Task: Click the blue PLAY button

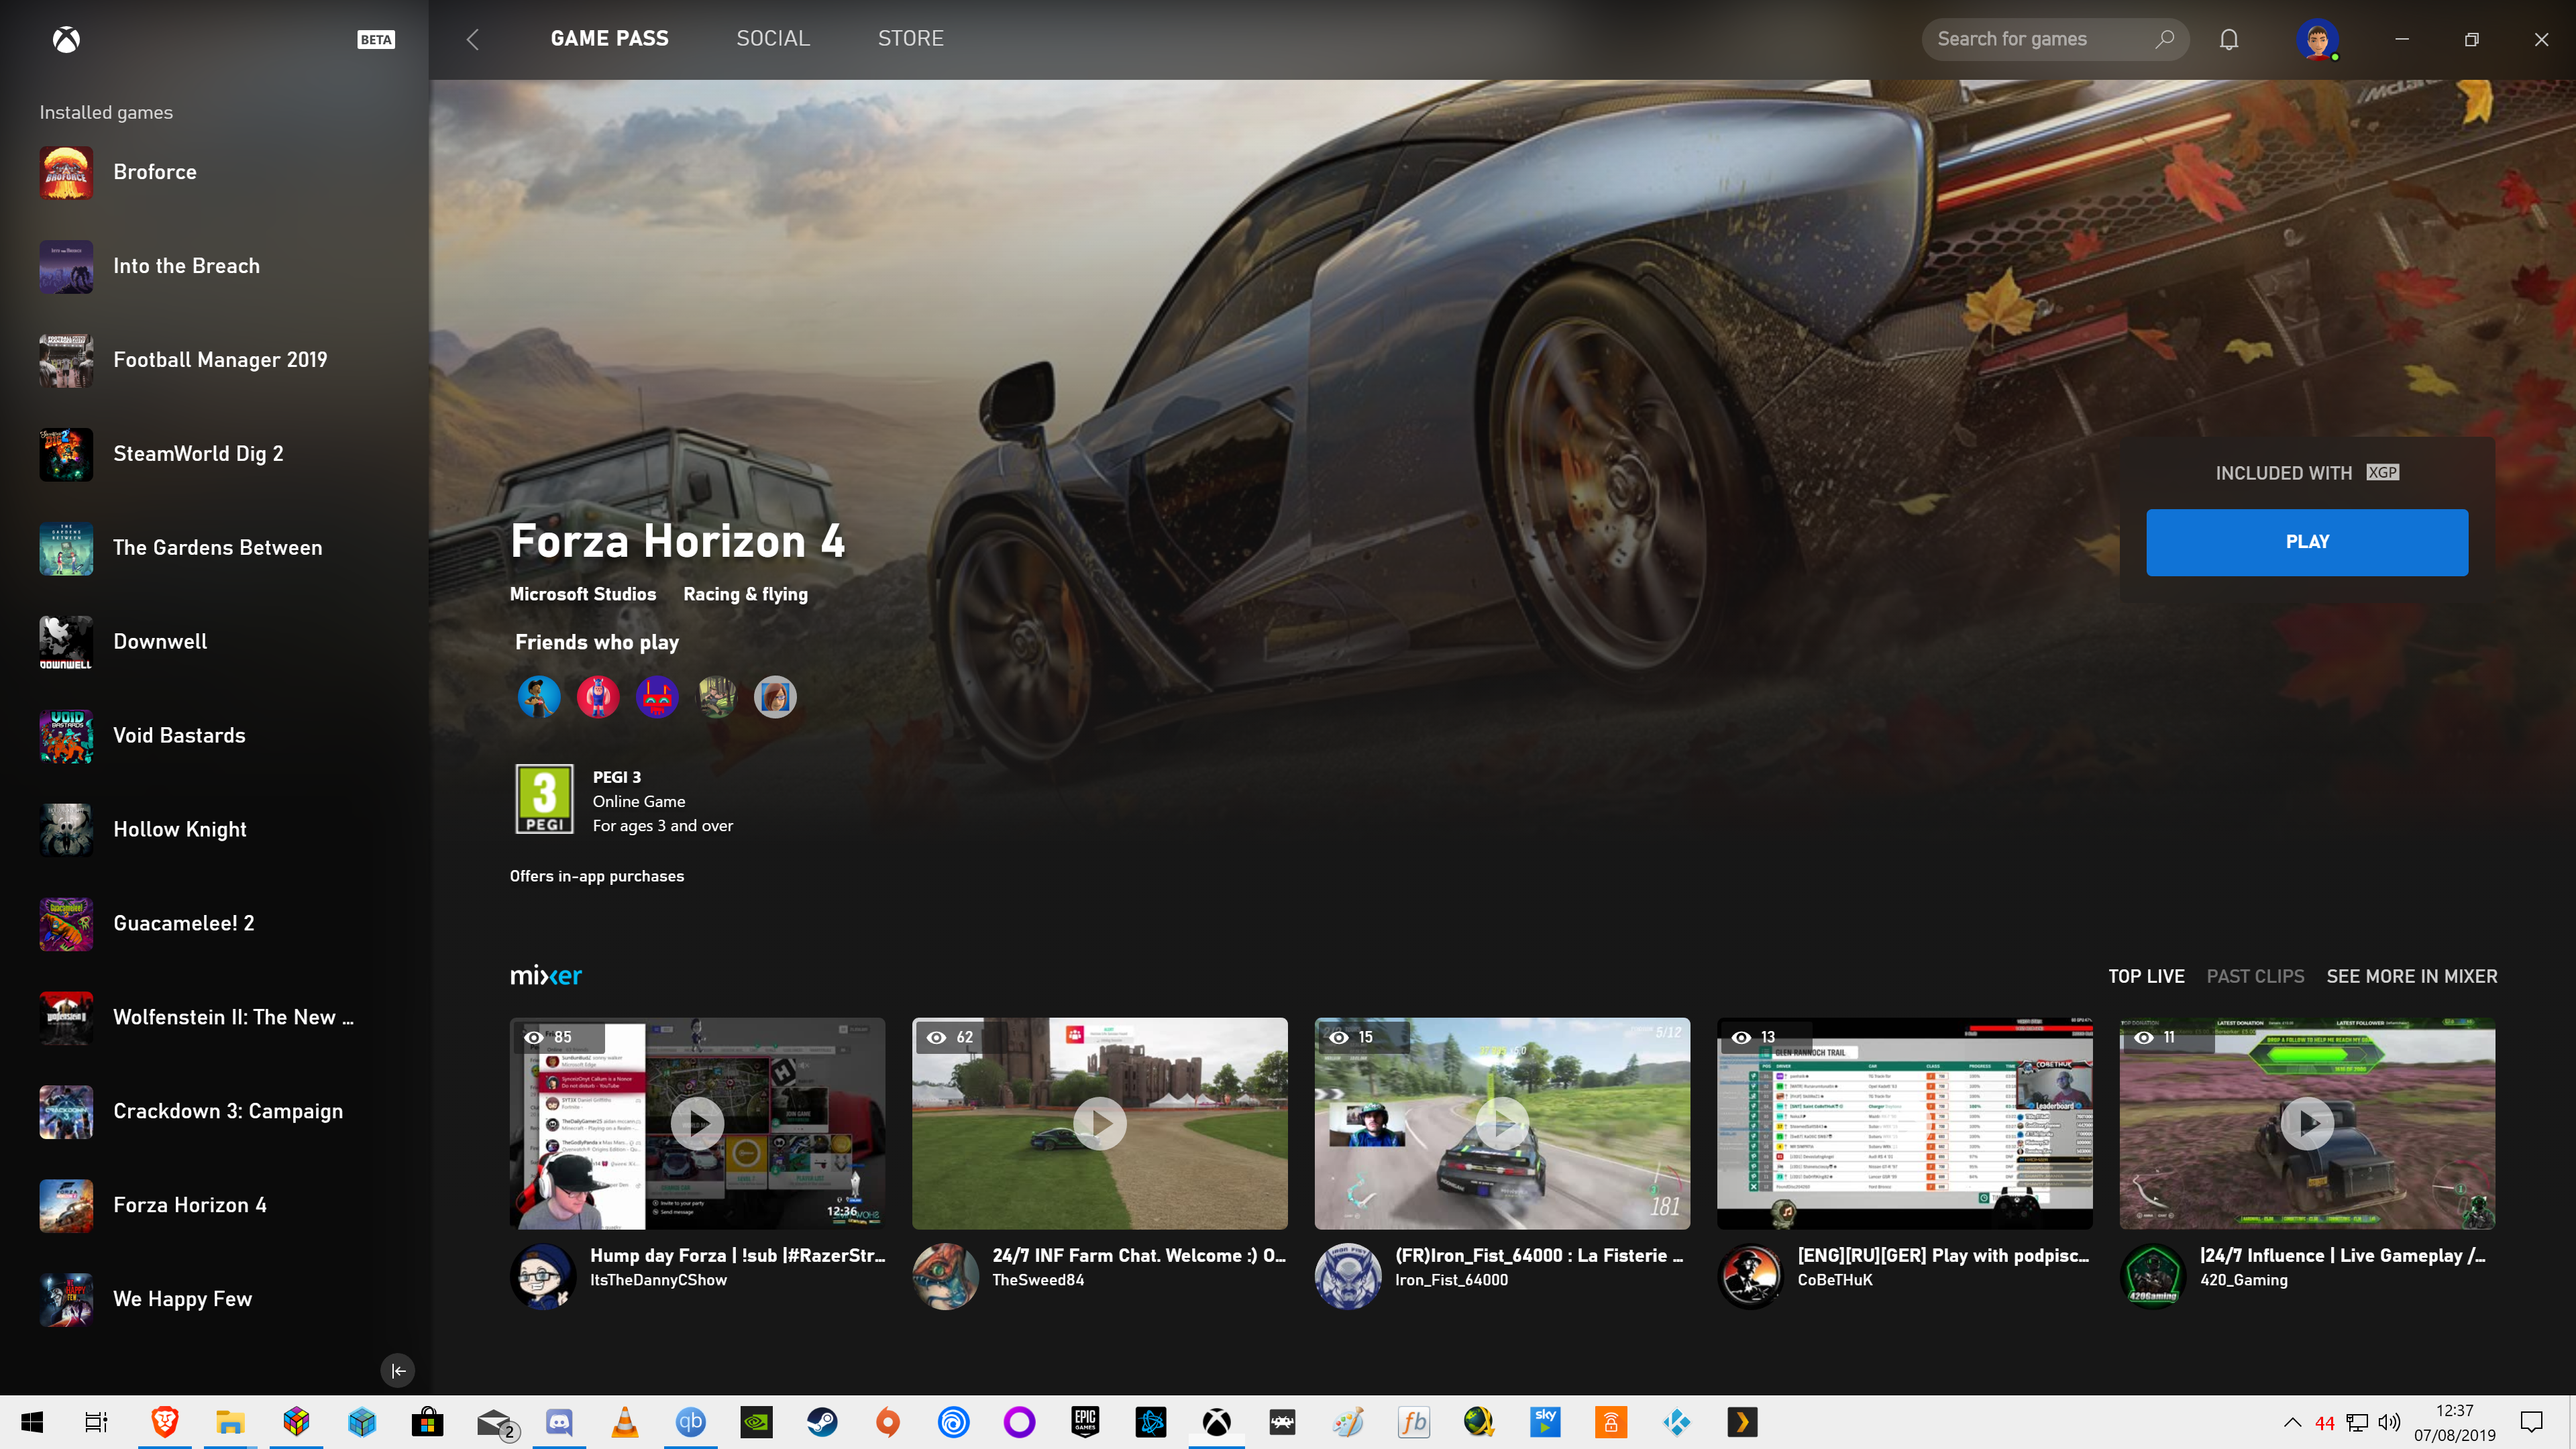Action: (x=2307, y=542)
